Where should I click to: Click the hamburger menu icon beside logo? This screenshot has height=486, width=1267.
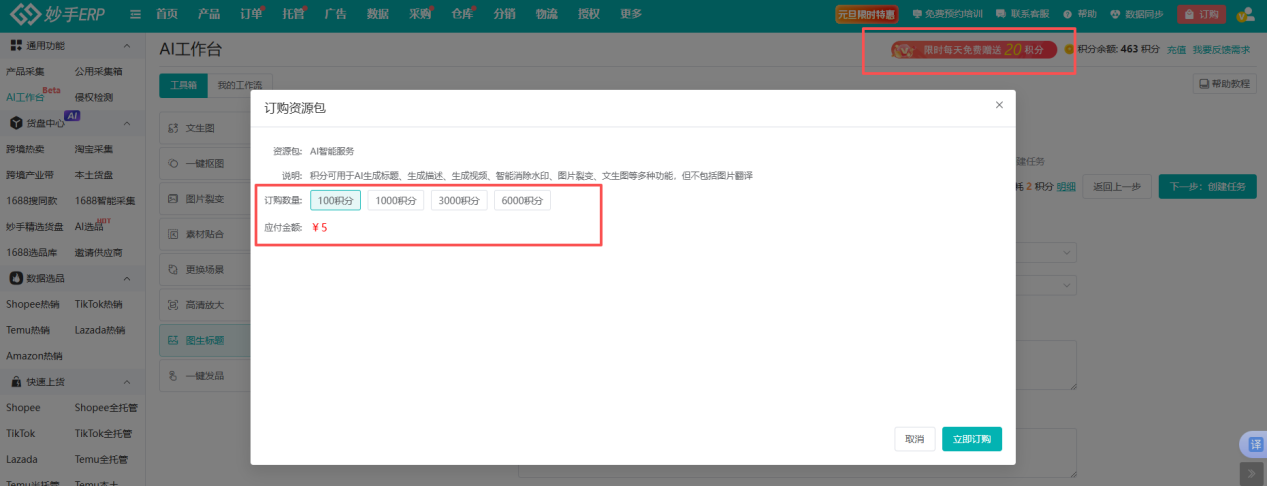click(x=135, y=14)
